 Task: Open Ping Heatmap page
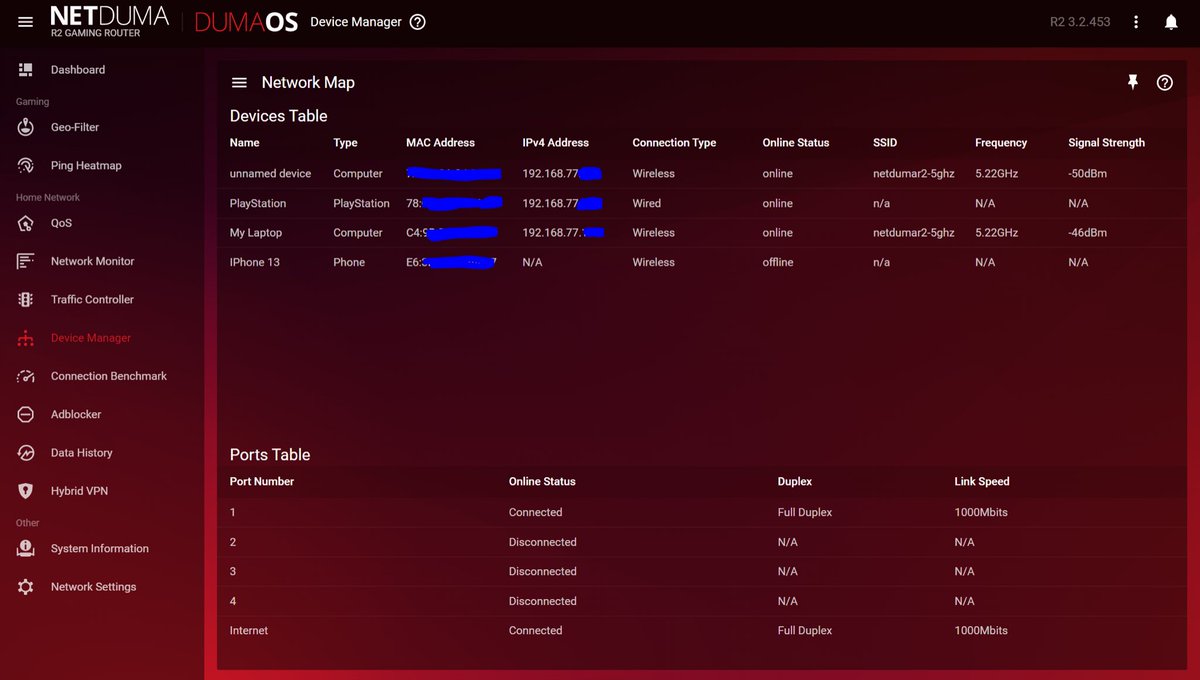(86, 166)
